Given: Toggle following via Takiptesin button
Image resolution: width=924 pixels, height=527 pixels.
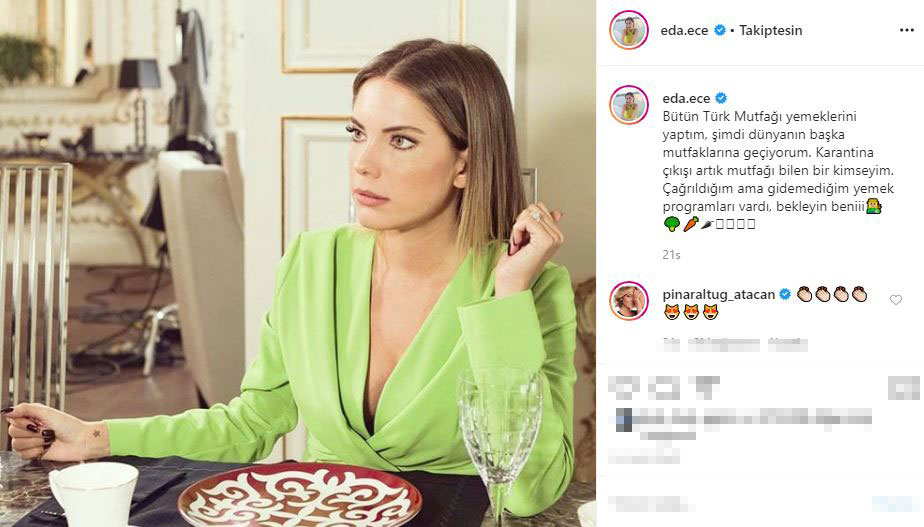Looking at the screenshot, I should click(x=770, y=31).
